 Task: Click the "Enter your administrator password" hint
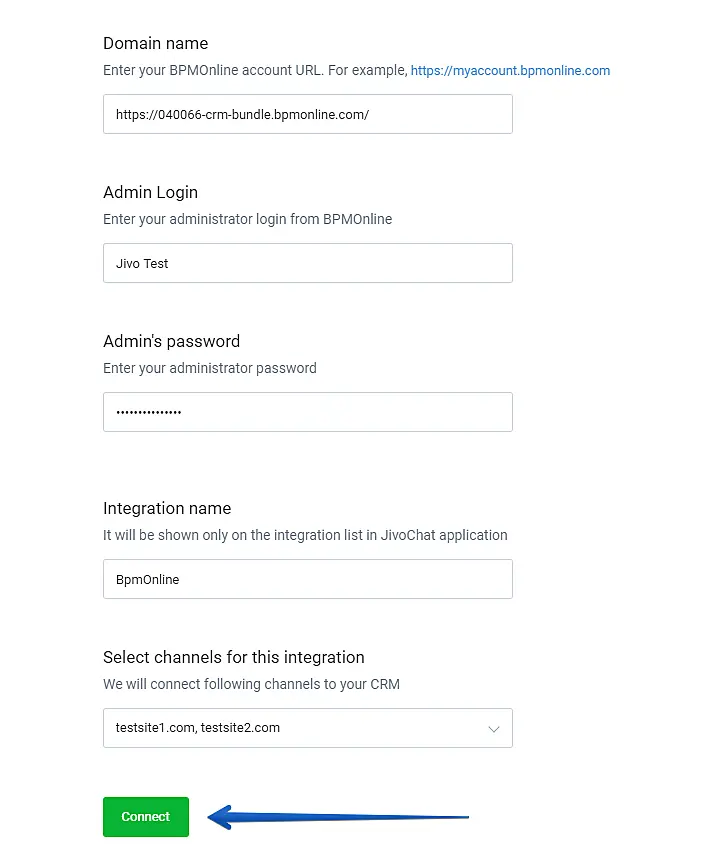[209, 368]
